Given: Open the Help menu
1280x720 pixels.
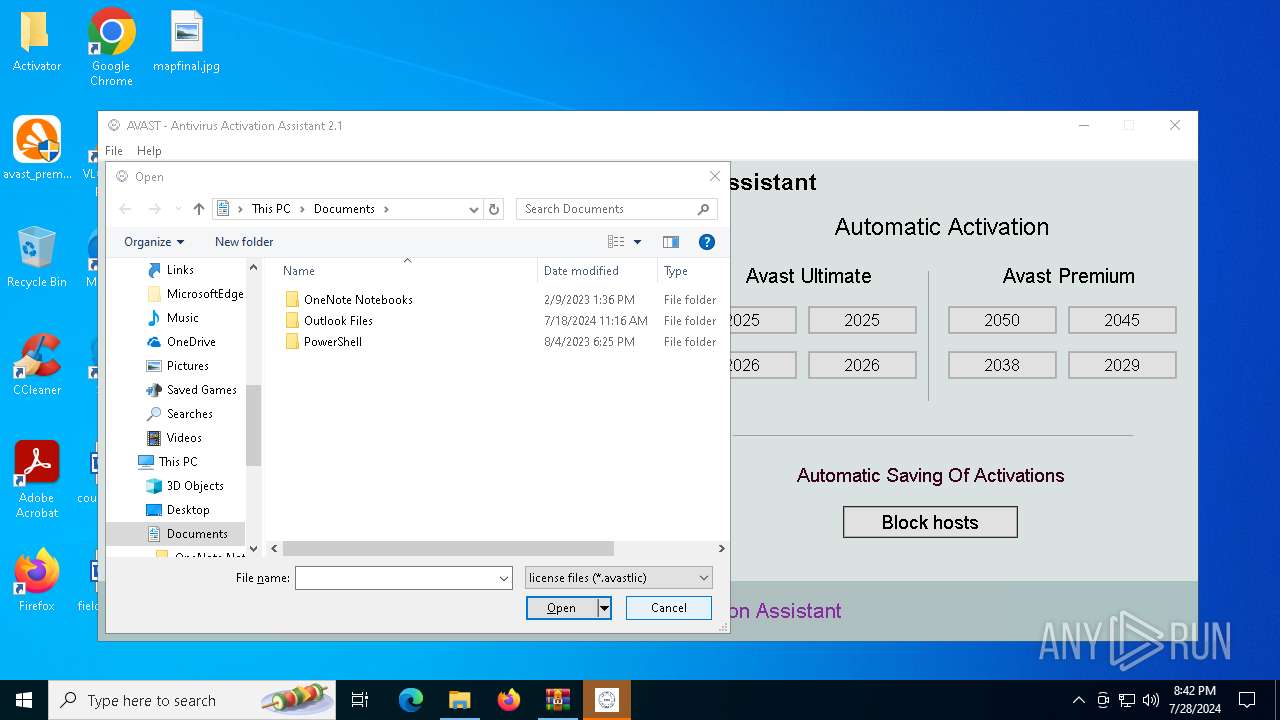Looking at the screenshot, I should pos(149,151).
